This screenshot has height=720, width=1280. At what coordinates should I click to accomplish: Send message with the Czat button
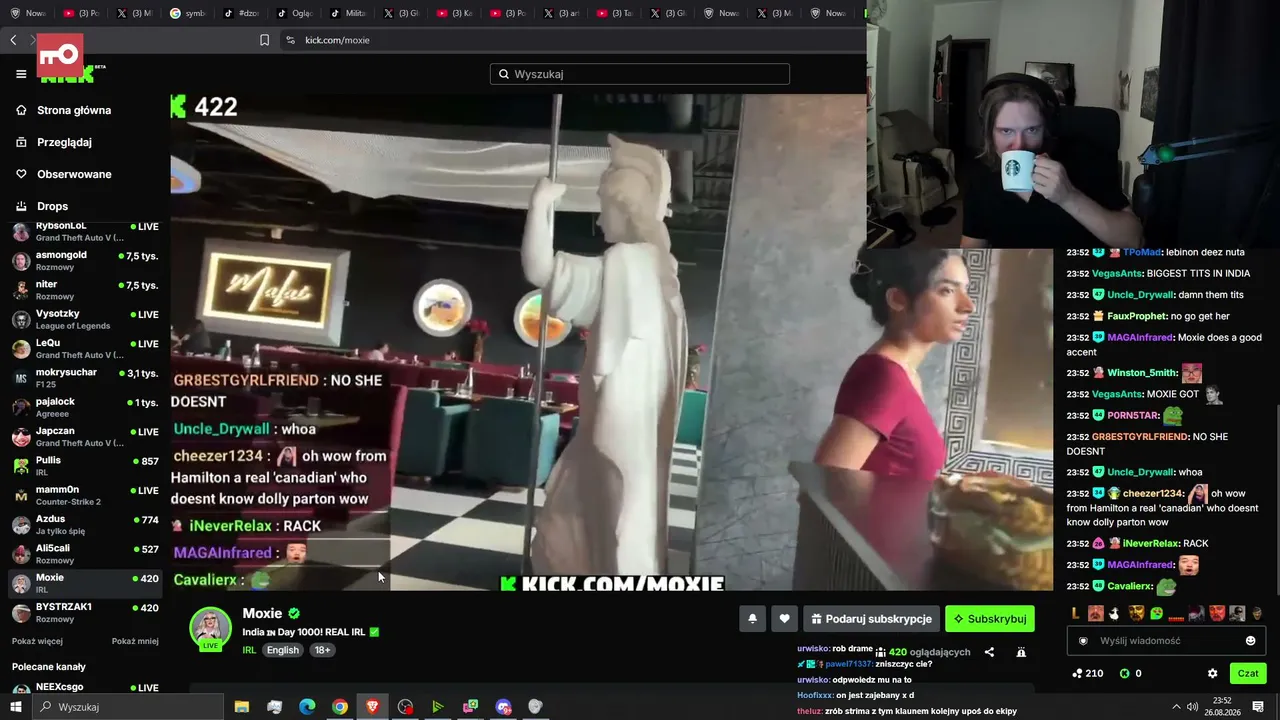coord(1248,674)
